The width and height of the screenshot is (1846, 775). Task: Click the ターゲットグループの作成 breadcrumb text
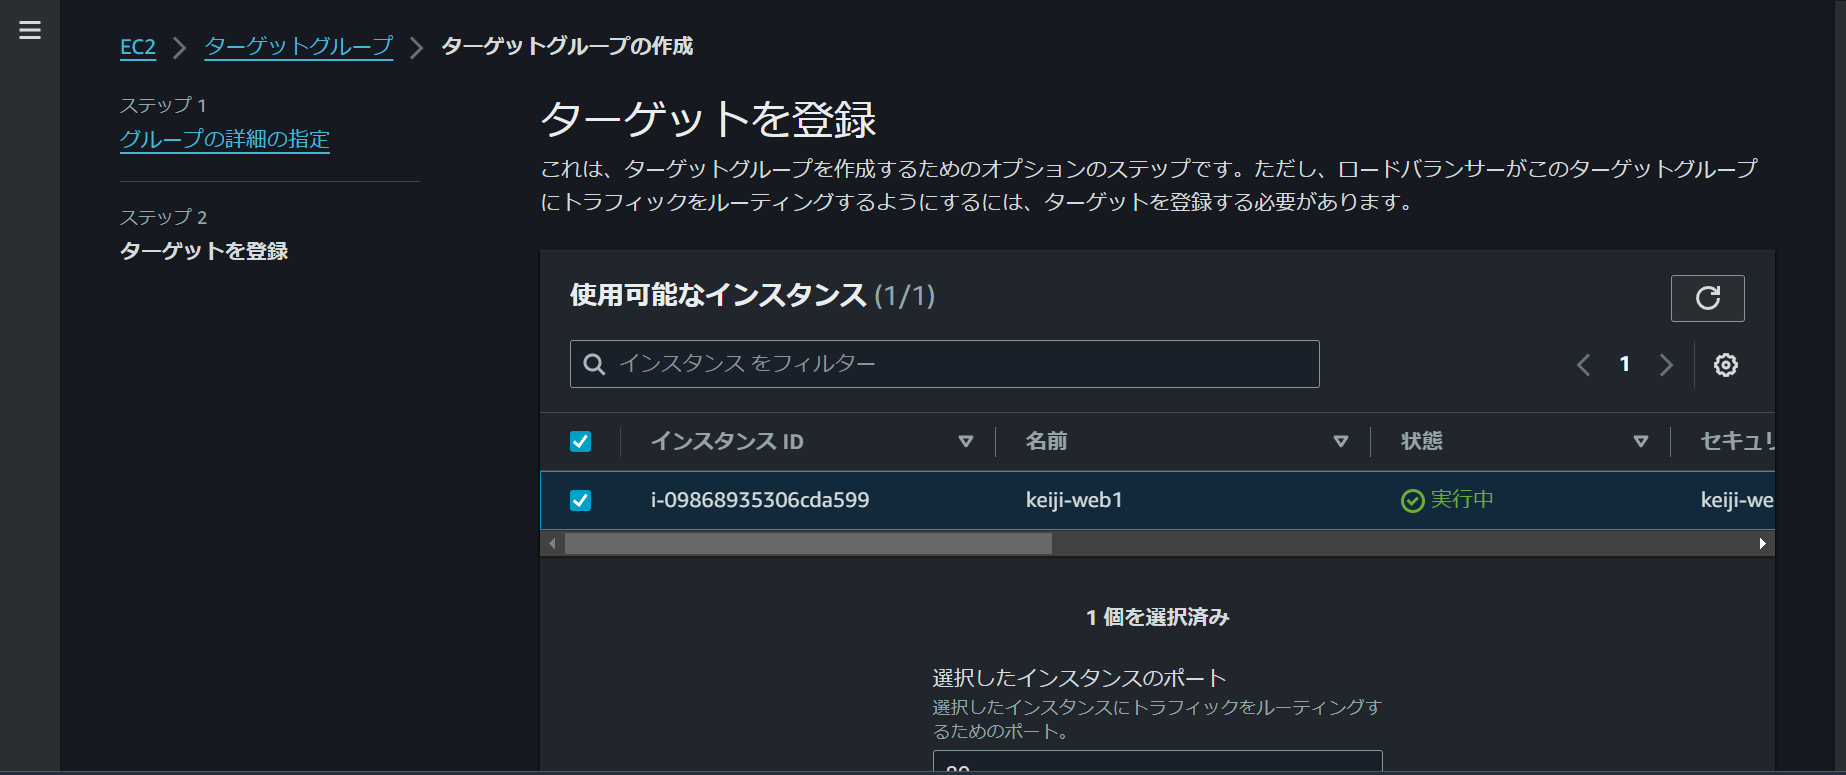click(567, 46)
